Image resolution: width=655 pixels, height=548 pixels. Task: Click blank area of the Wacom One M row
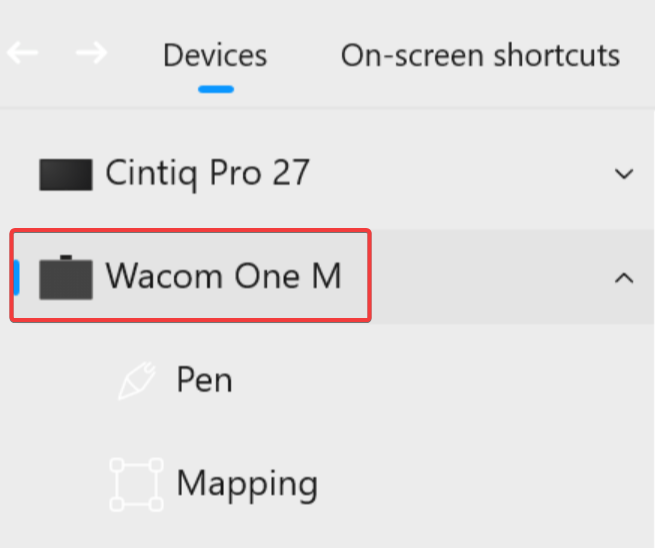(480, 277)
